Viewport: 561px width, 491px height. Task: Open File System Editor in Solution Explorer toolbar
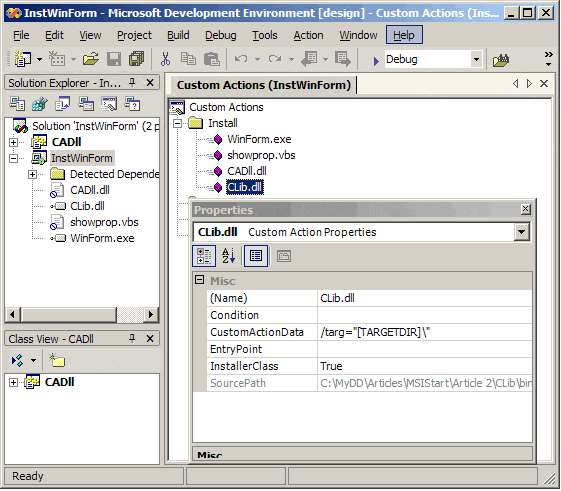(17, 104)
